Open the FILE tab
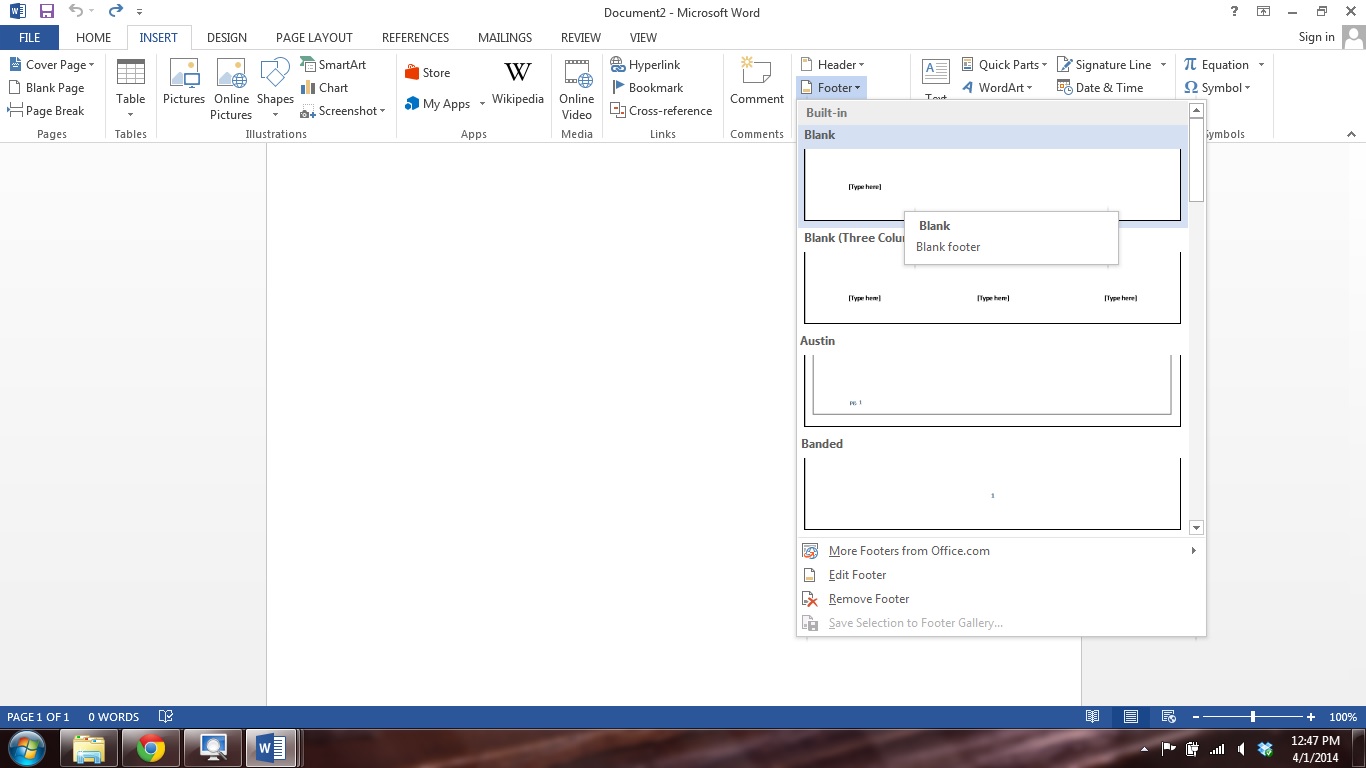1366x768 pixels. pos(29,38)
